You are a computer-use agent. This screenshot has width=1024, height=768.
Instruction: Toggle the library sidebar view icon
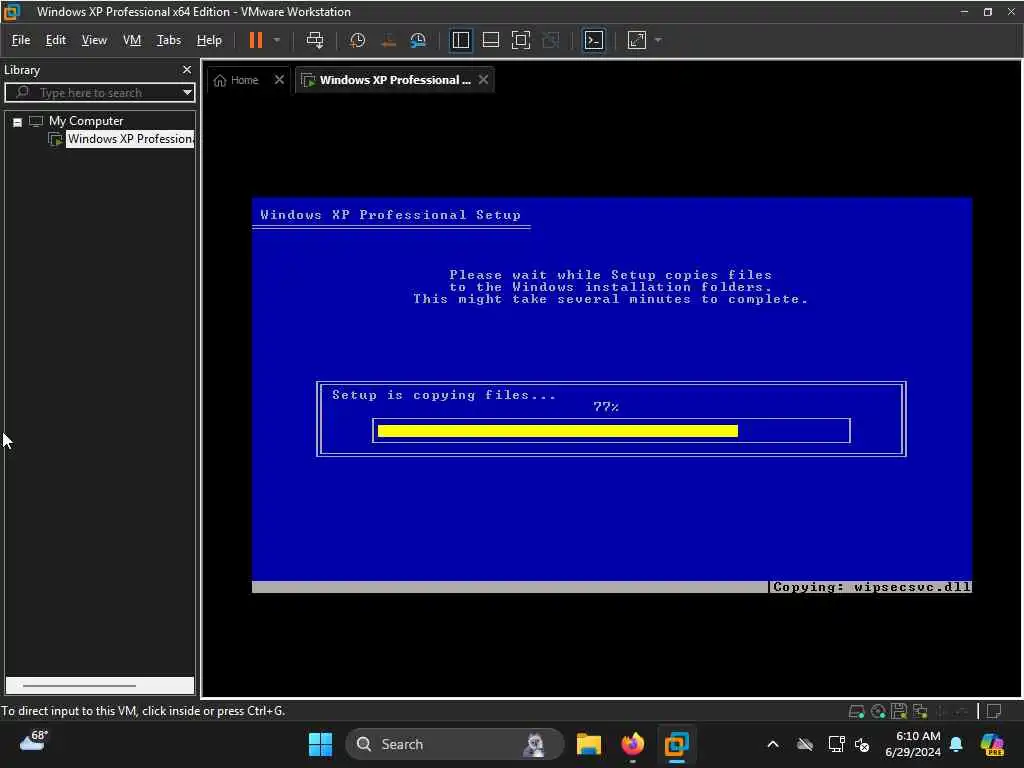(460, 40)
